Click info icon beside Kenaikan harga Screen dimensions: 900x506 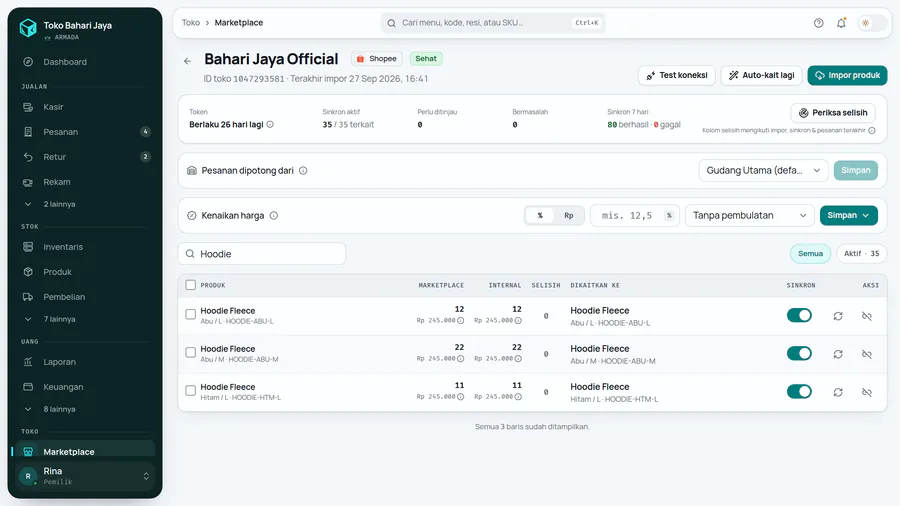tap(274, 216)
